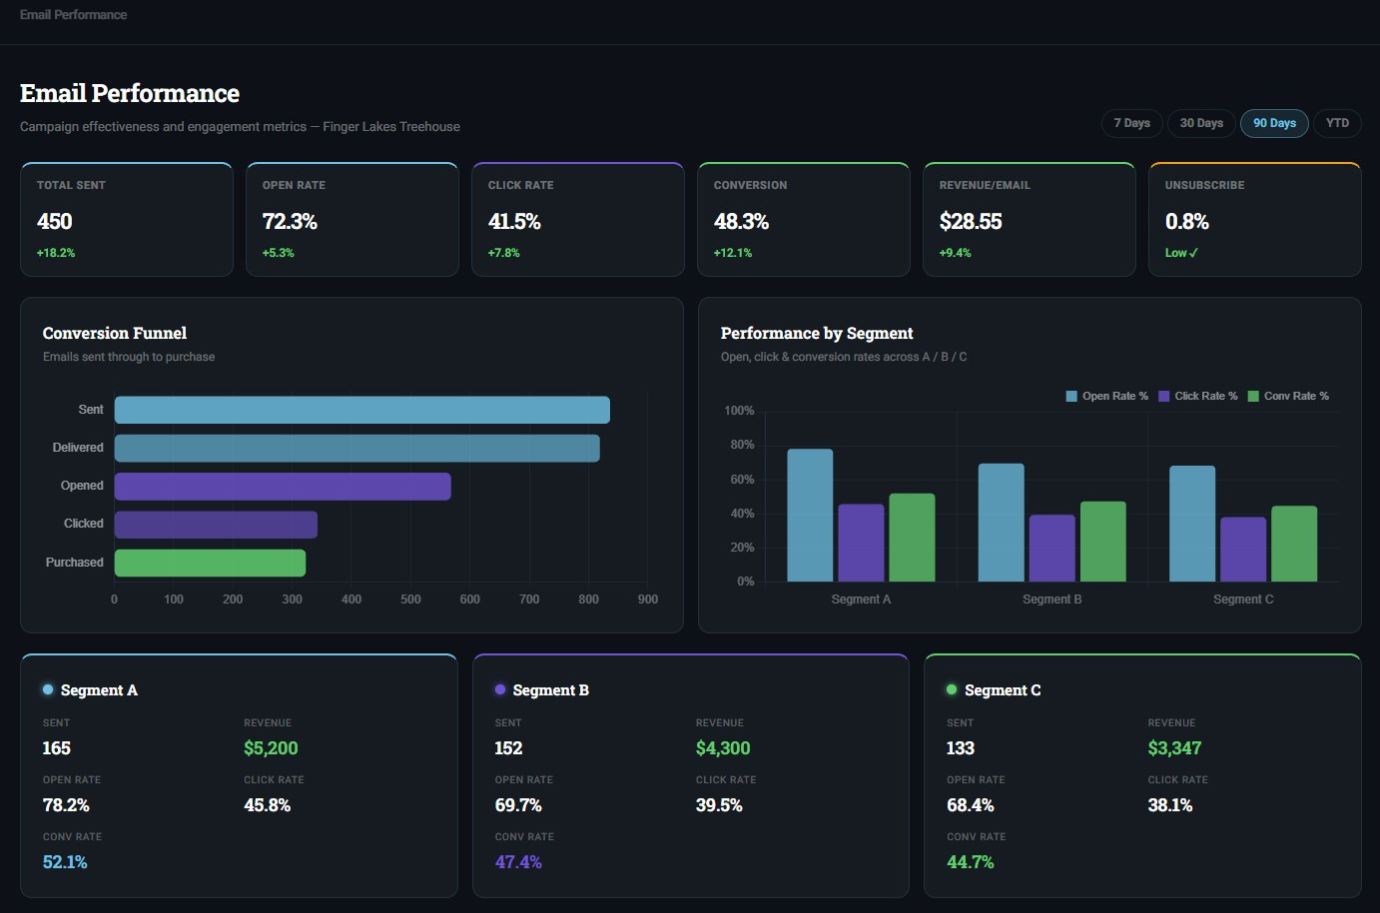Click Segment C conv rate 44.7%
1380x913 pixels.
970,862
